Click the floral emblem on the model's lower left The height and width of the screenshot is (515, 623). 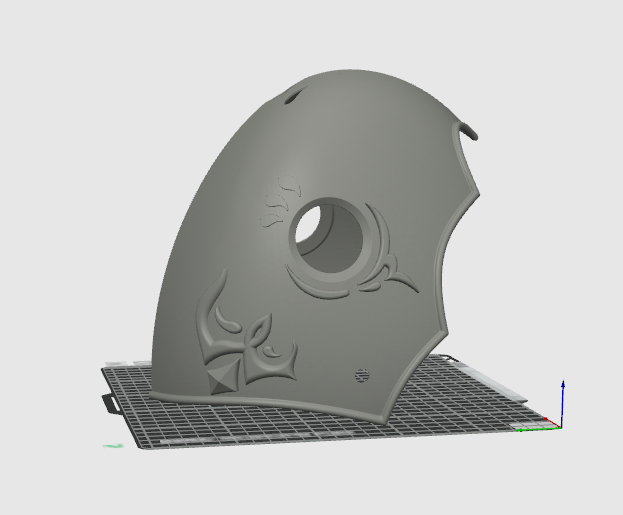[243, 340]
